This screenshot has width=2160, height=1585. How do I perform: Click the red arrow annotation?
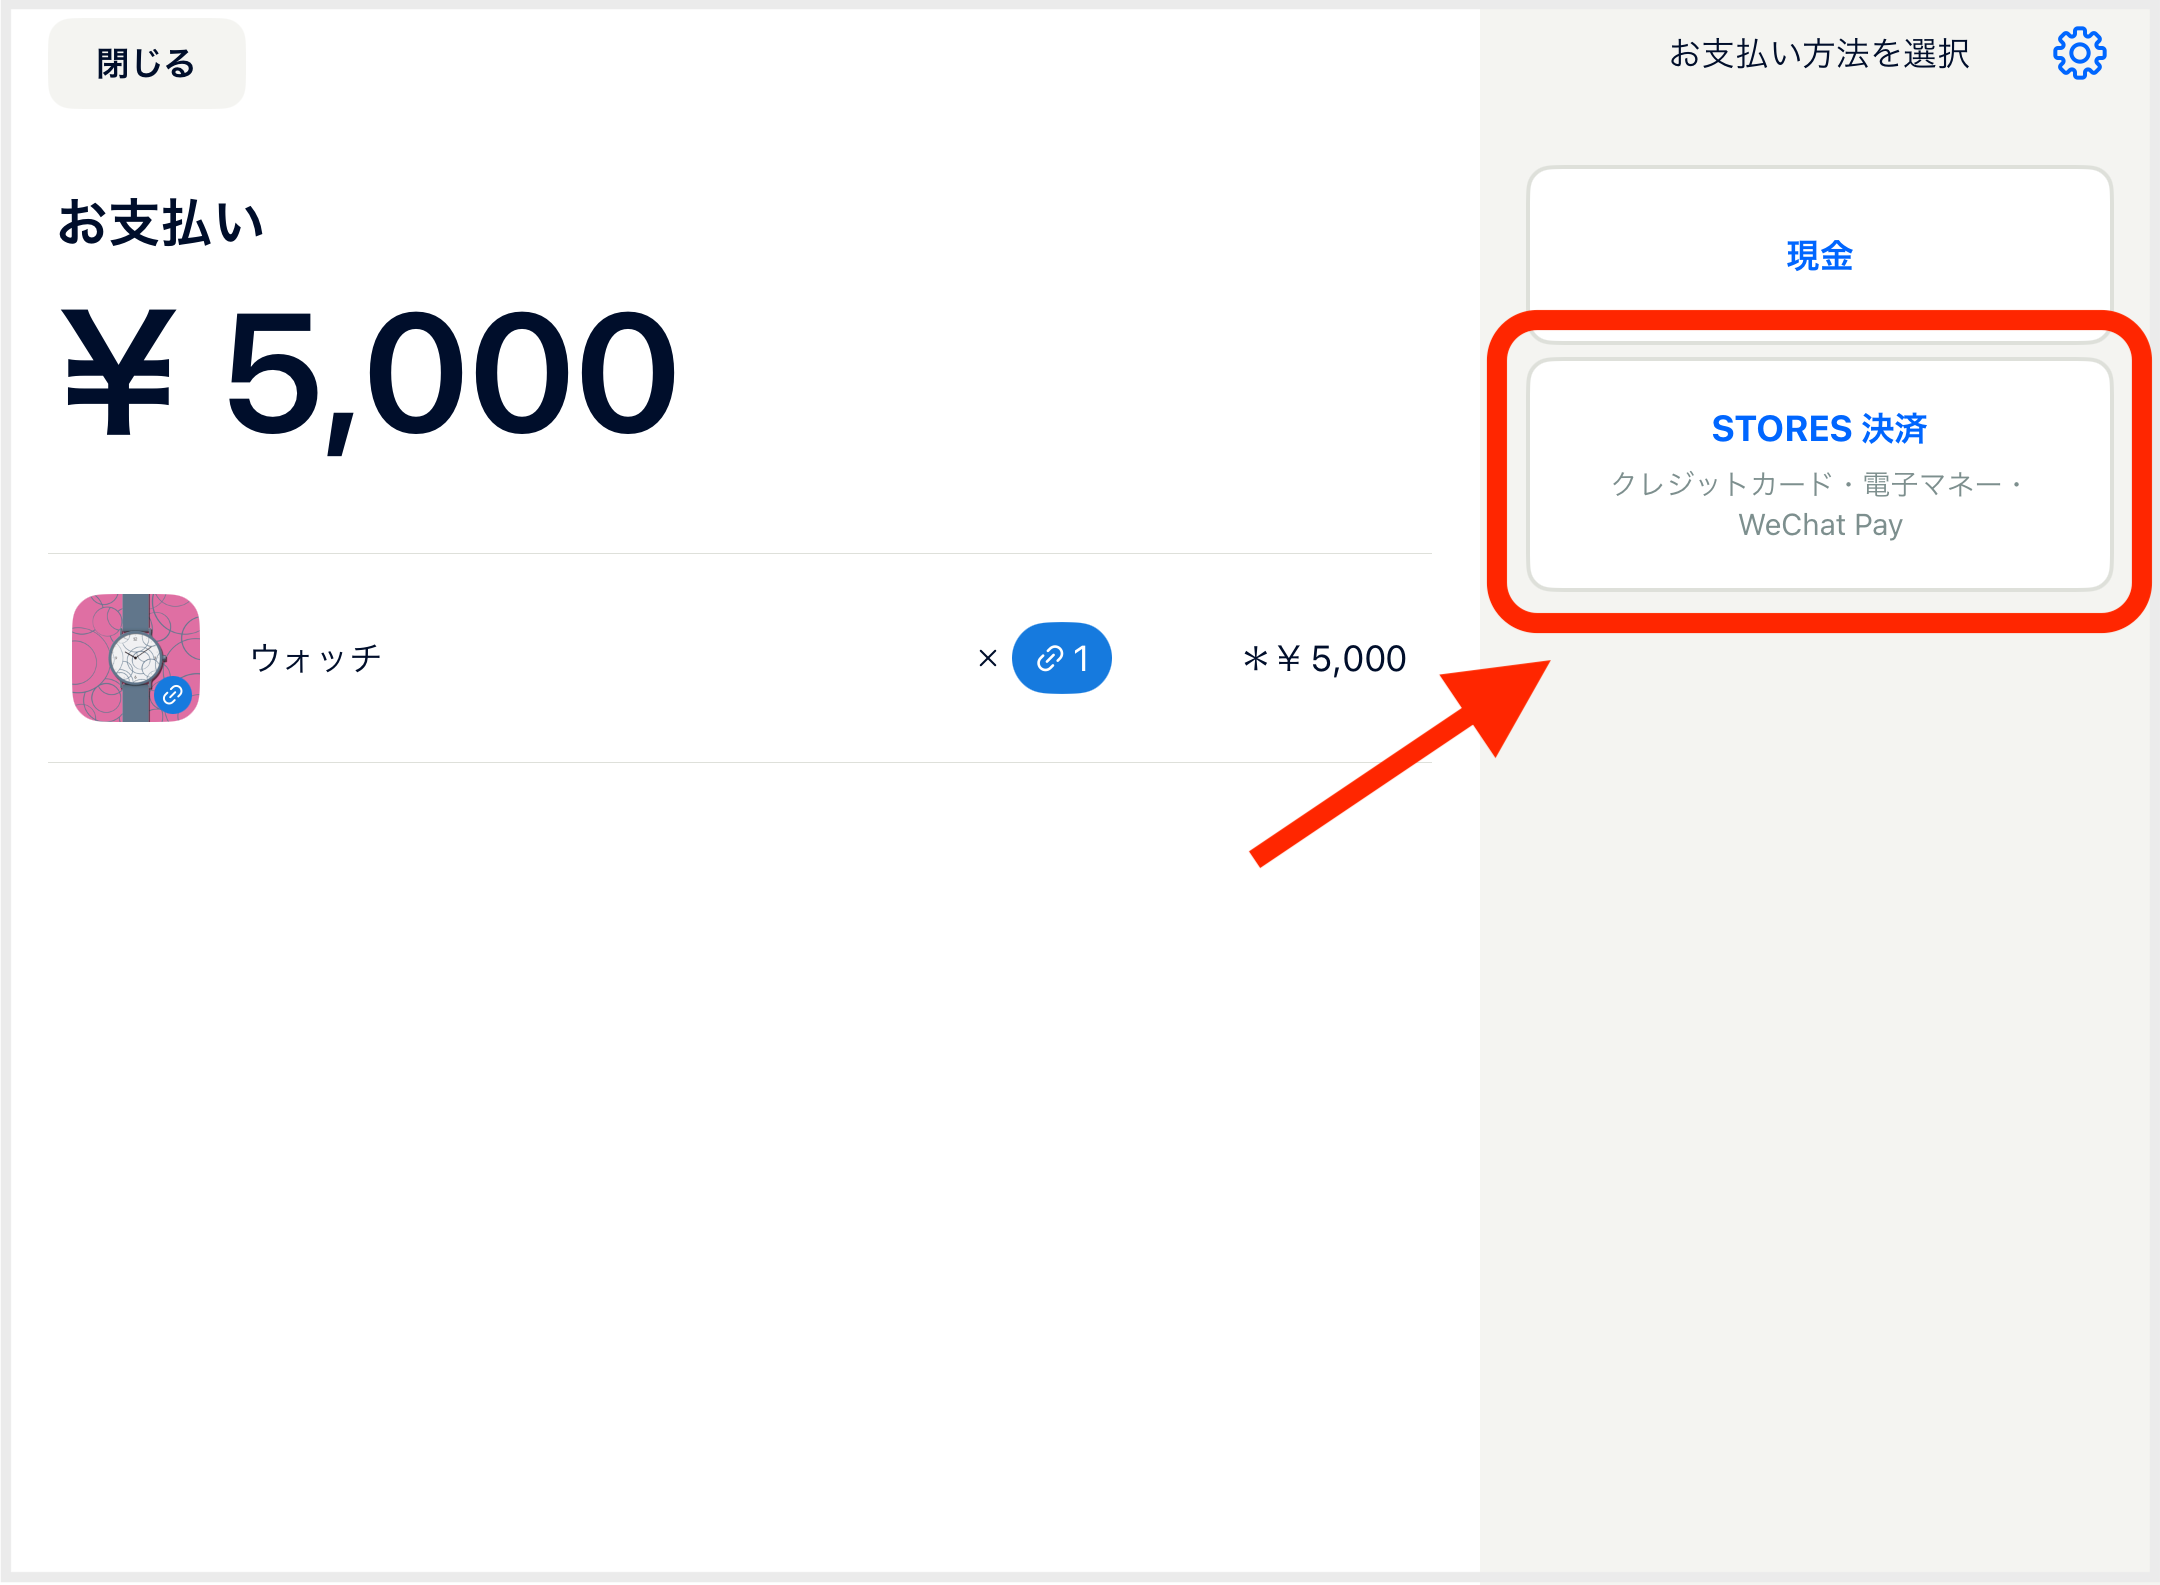click(x=1400, y=762)
